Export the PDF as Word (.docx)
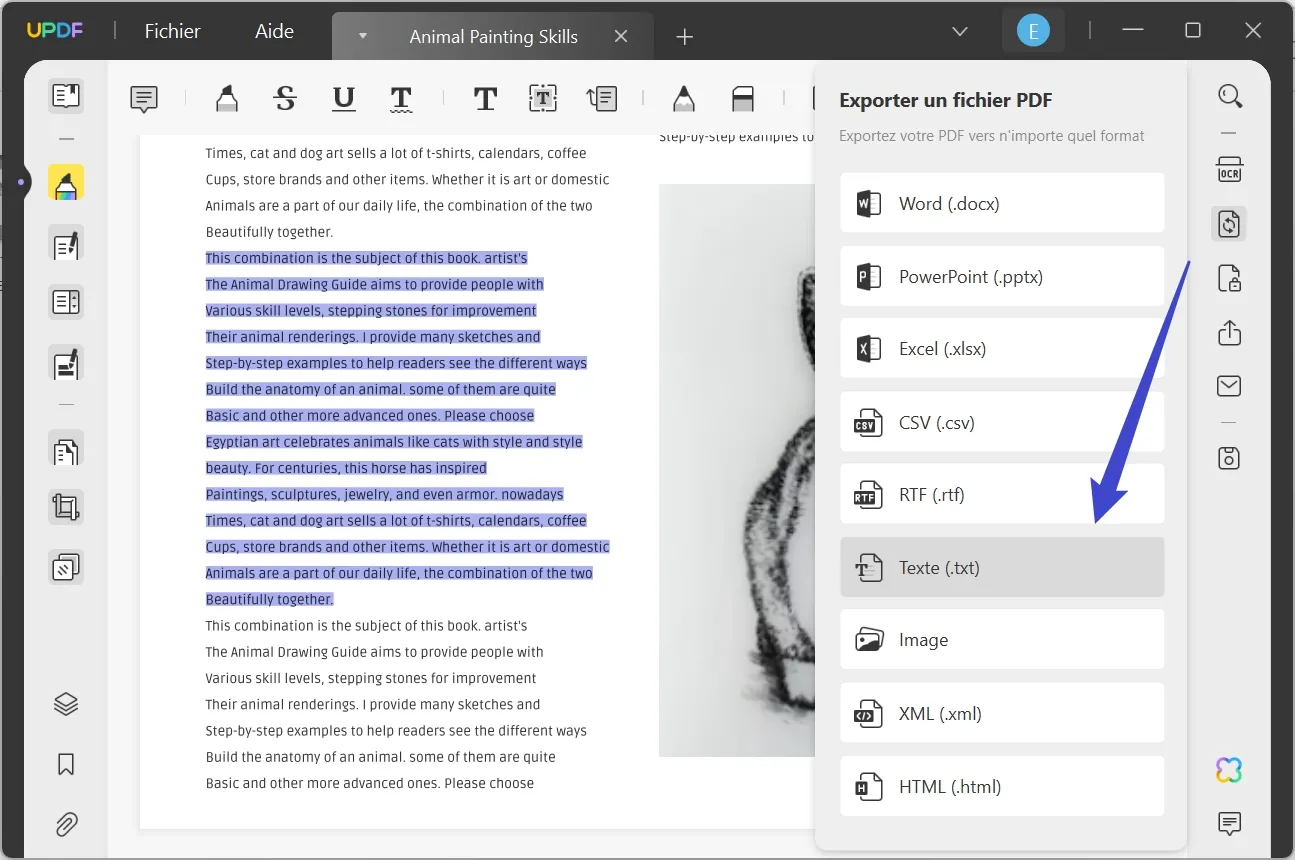1295x860 pixels. (1001, 203)
